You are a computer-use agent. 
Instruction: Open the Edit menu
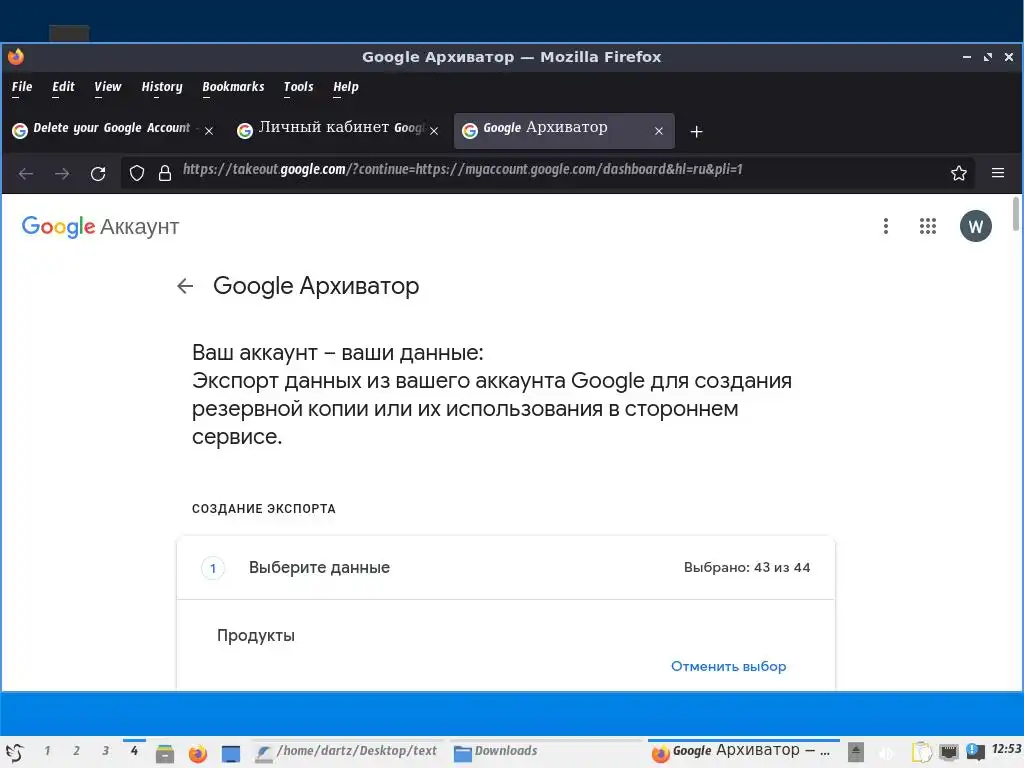coord(63,87)
